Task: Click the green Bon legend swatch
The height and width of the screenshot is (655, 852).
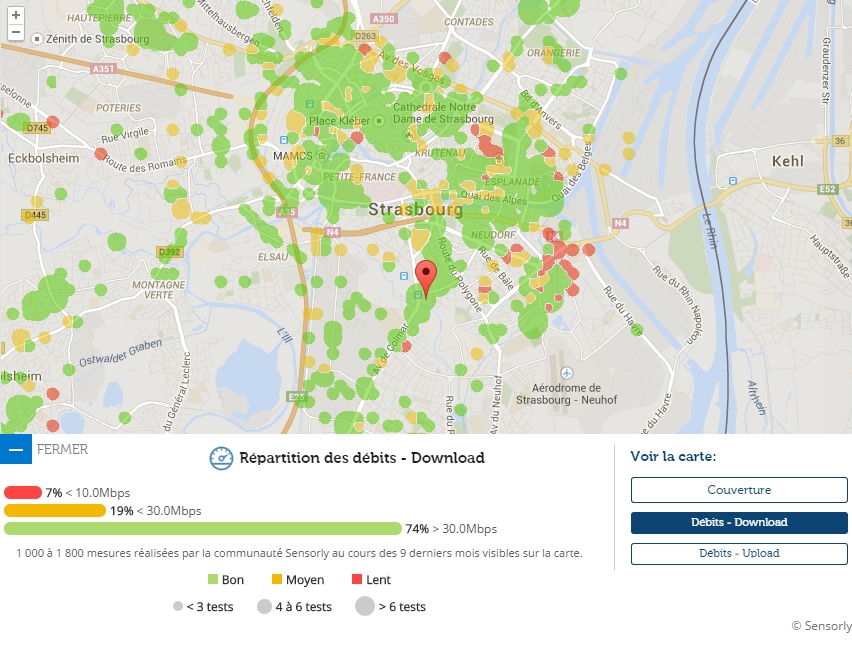Action: (x=213, y=579)
